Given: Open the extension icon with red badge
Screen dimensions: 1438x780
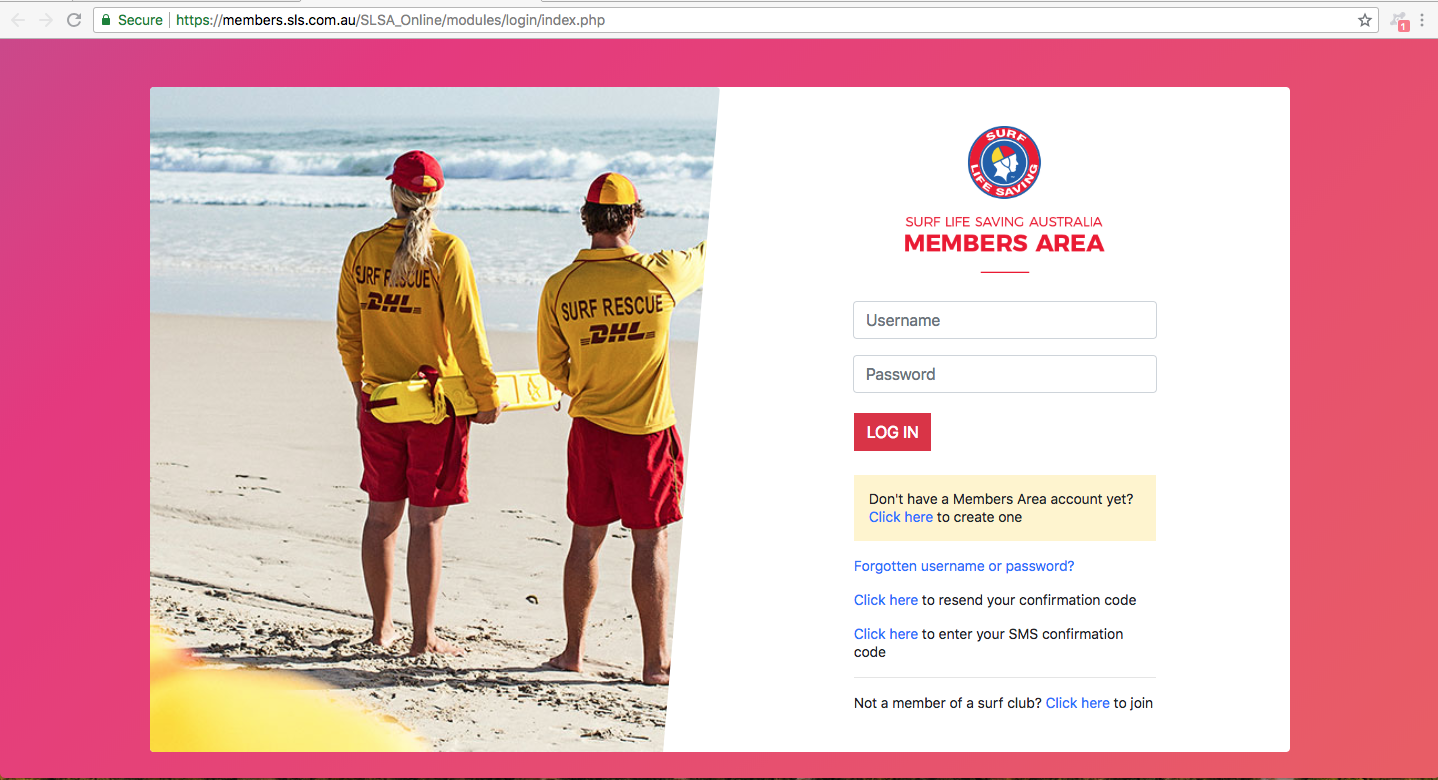Looking at the screenshot, I should [1399, 20].
